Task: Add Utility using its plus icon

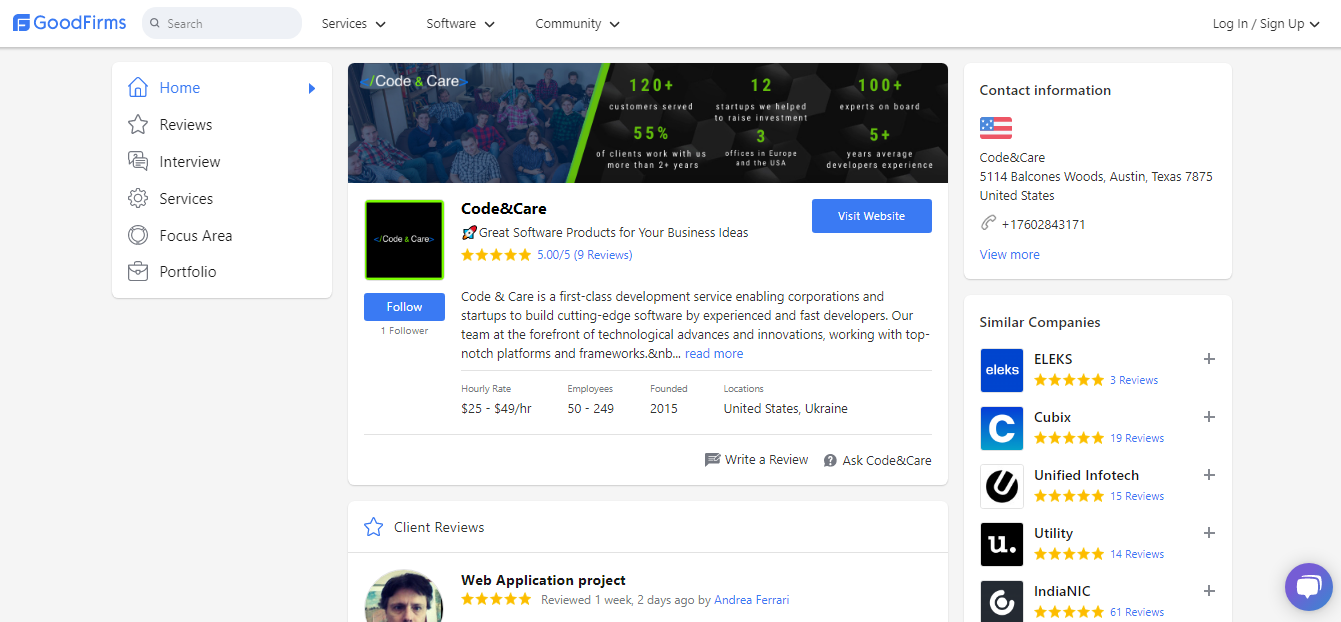Action: (1209, 533)
